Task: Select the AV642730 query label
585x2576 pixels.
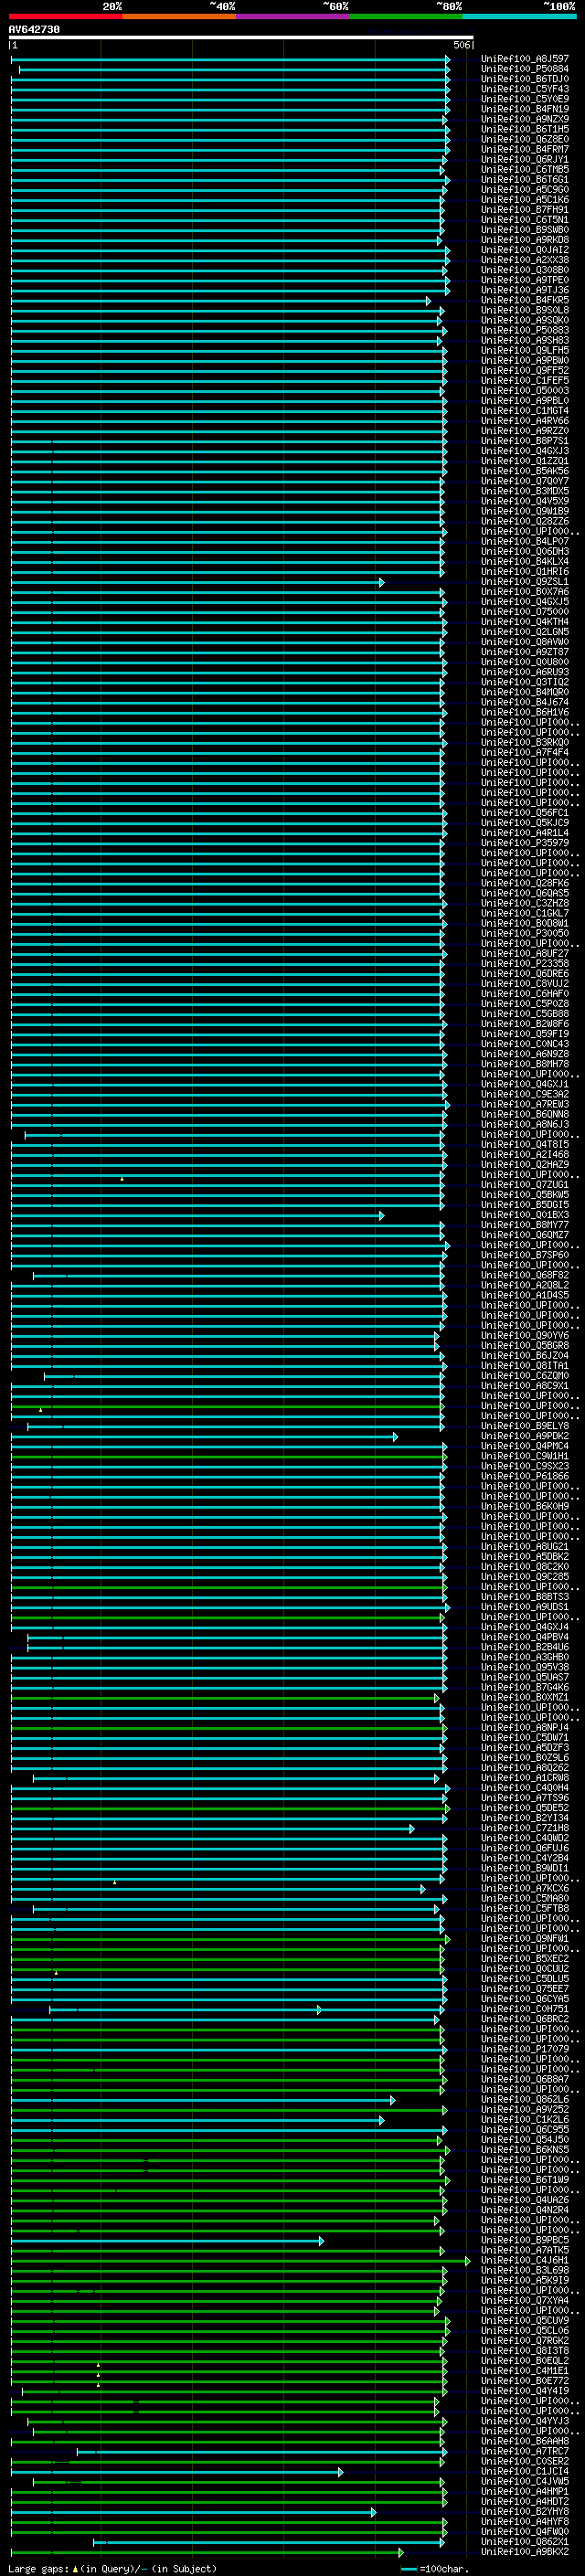Action: 34,30
